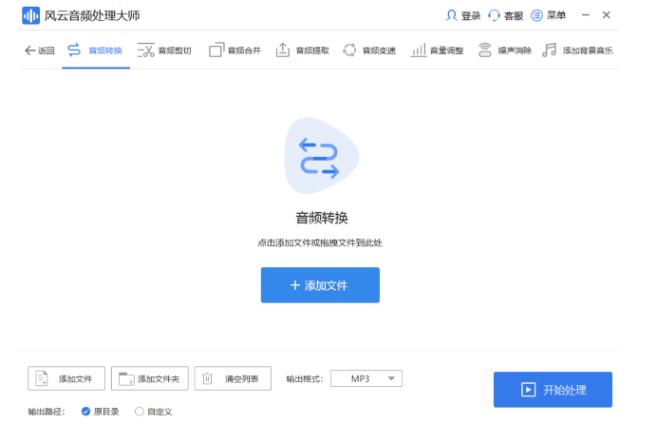Open the 添加背景音乐 music note tool
The width and height of the screenshot is (658, 424).
click(x=577, y=50)
